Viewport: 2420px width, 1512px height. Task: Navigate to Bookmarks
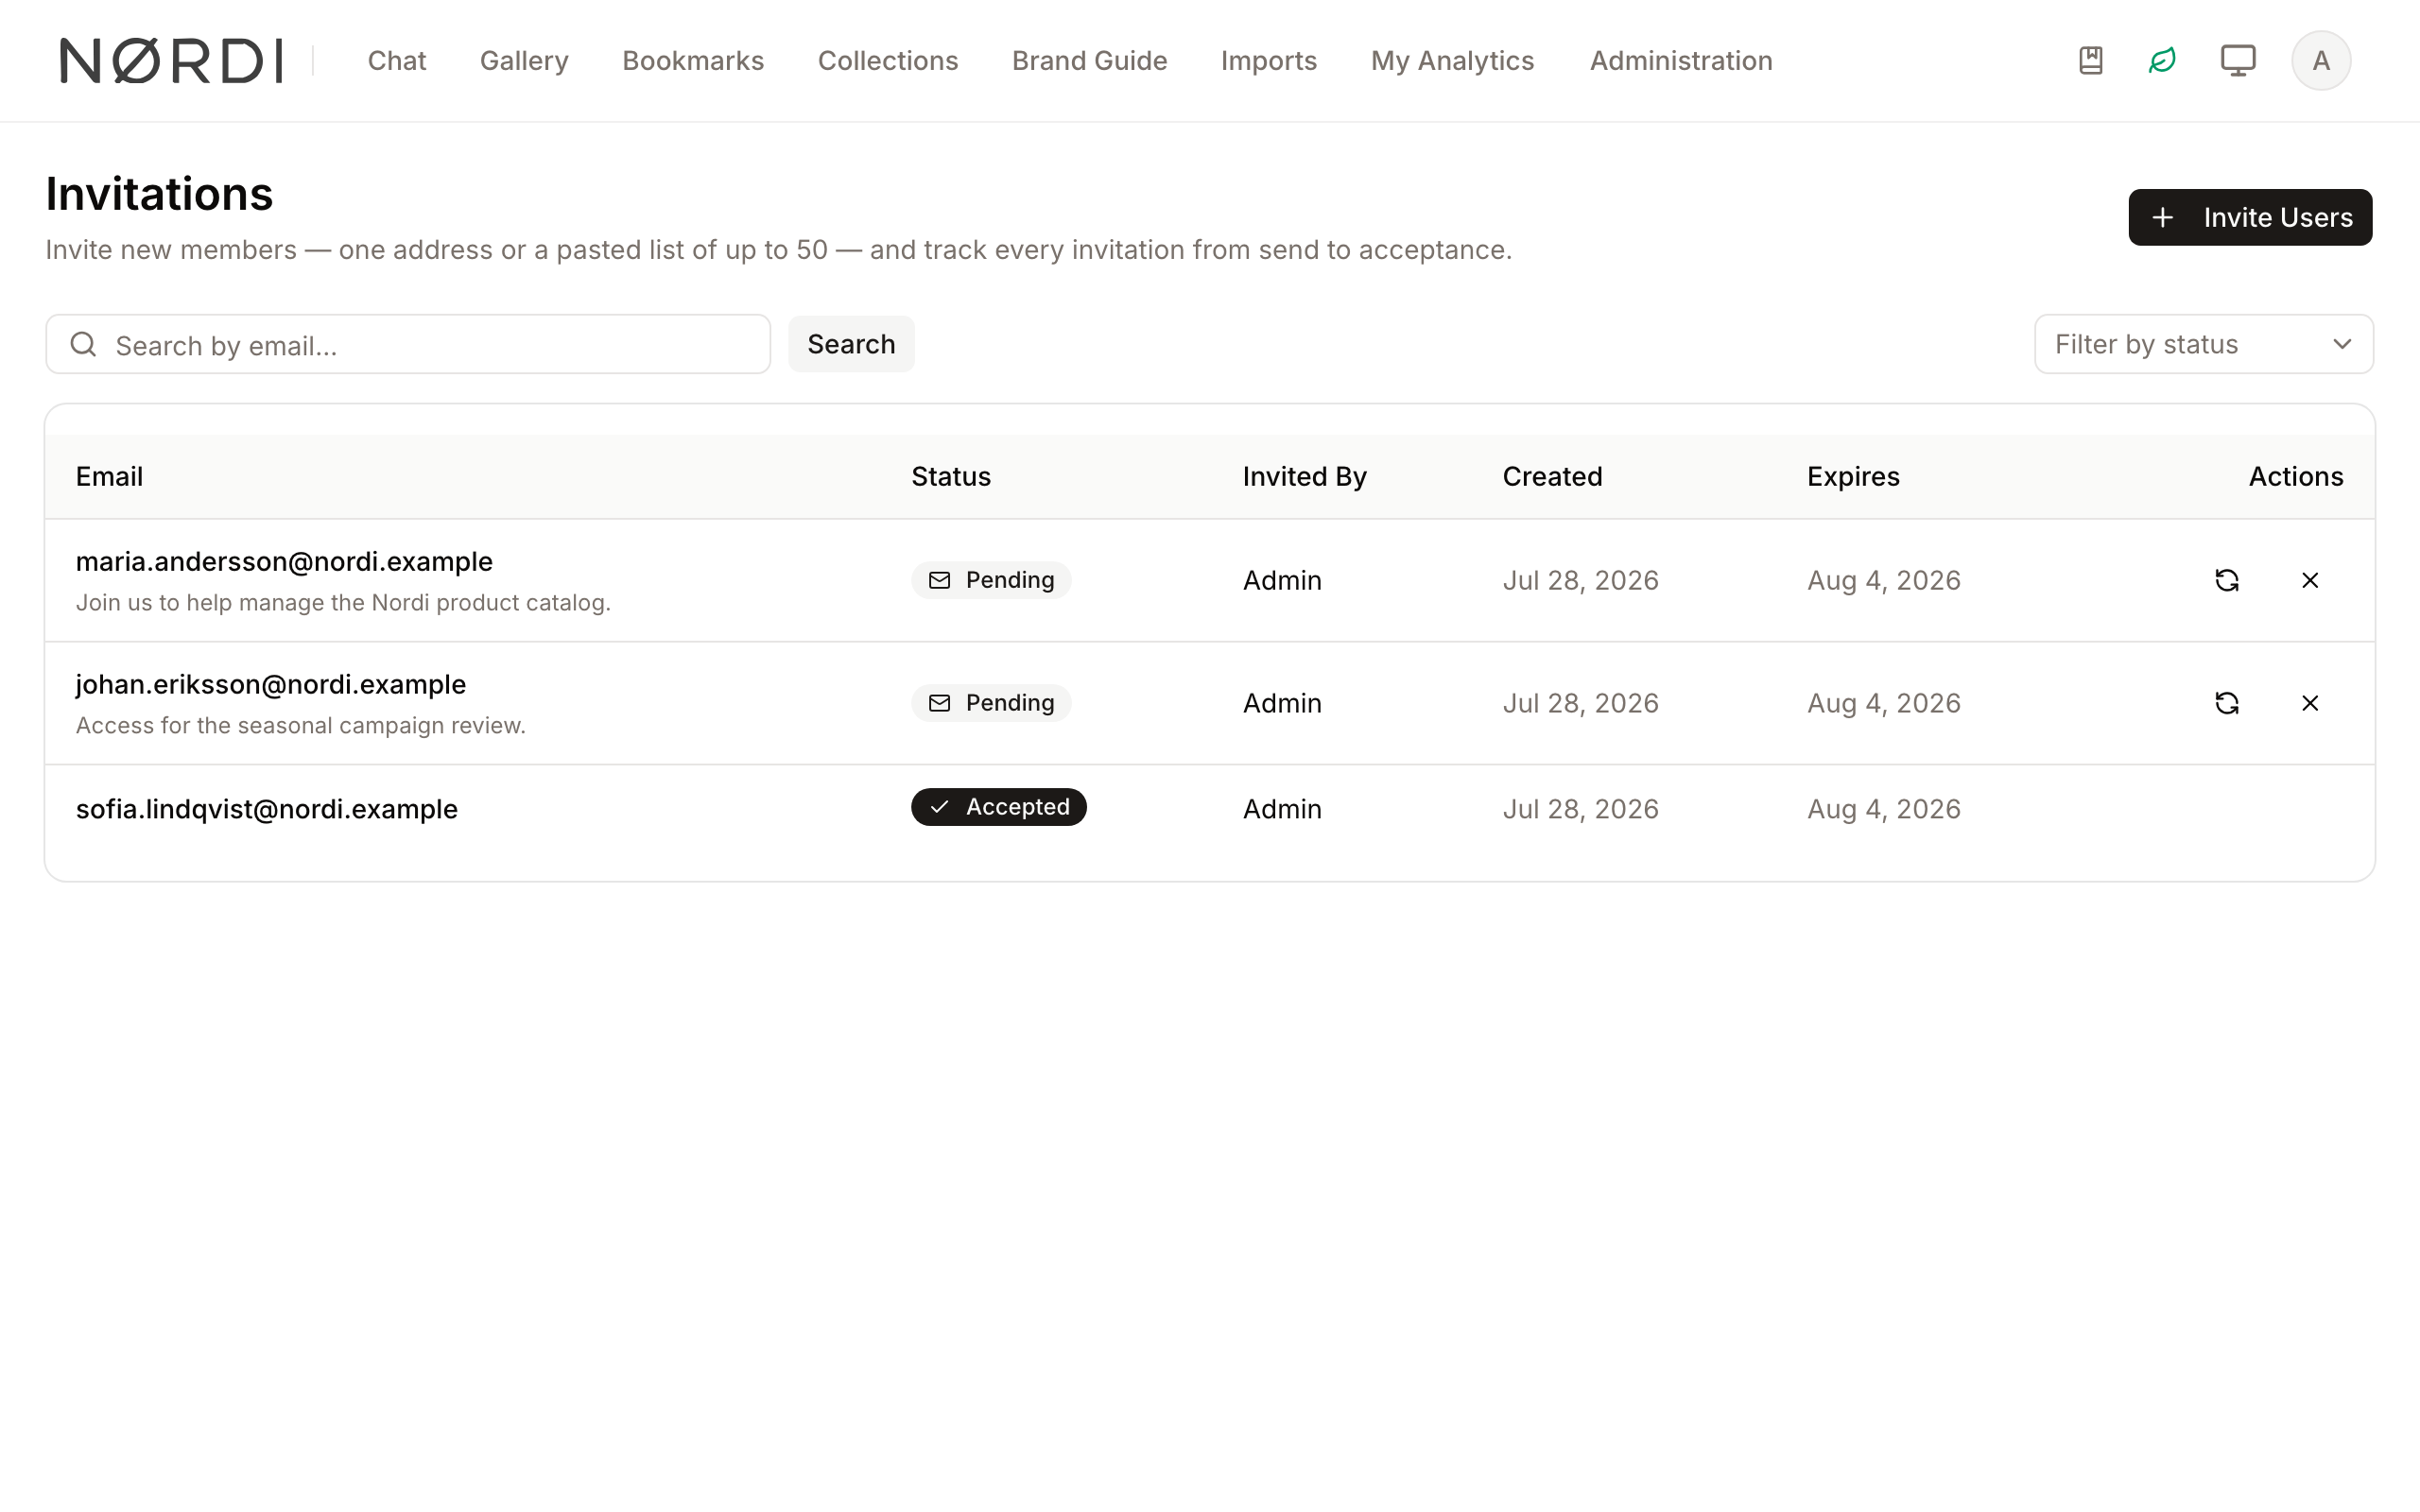[693, 61]
